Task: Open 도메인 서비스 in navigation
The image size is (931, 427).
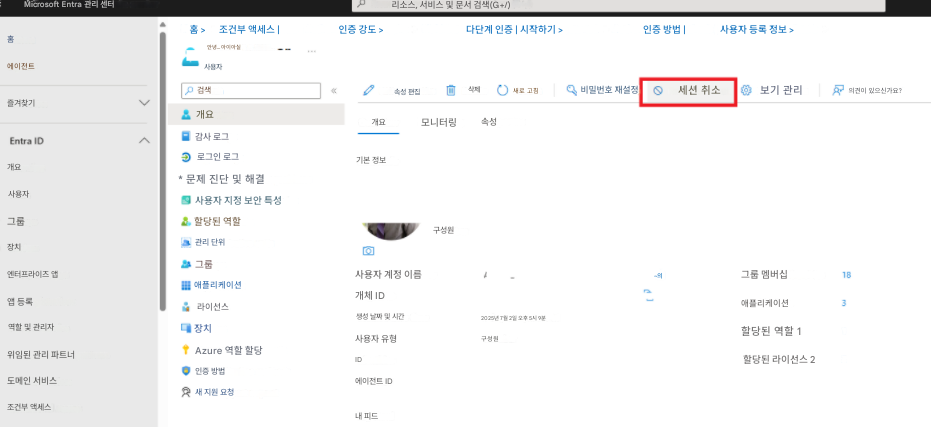Action: click(31, 380)
